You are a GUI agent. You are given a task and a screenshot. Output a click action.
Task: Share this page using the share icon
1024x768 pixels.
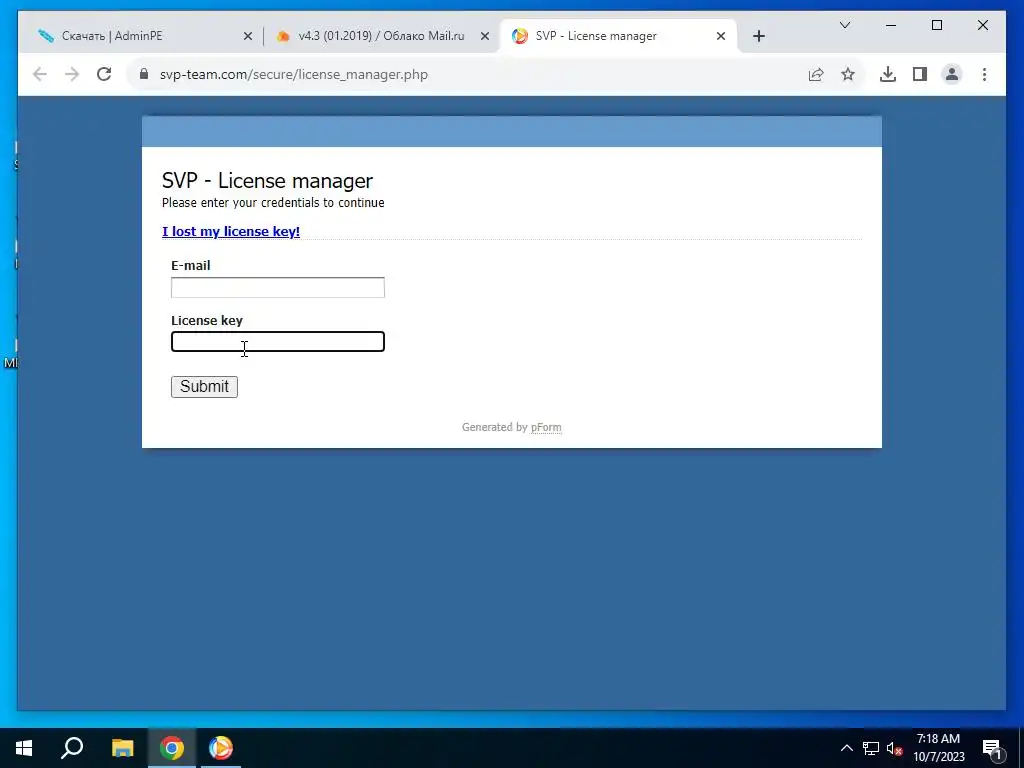pyautogui.click(x=816, y=74)
